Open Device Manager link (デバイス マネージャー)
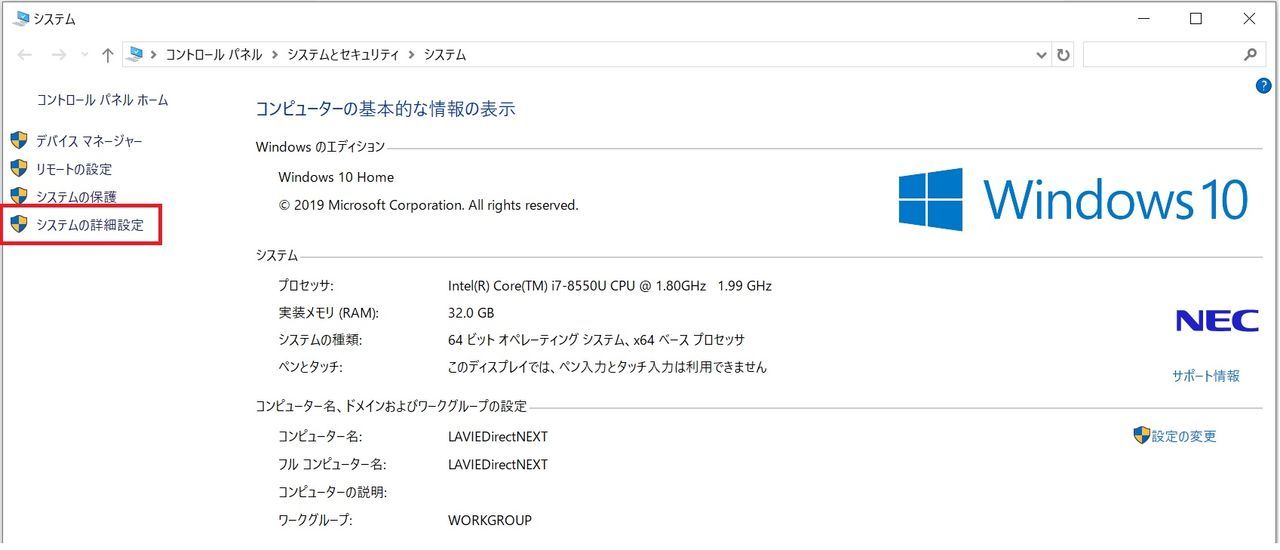Screen dimensions: 1280x550 point(89,141)
